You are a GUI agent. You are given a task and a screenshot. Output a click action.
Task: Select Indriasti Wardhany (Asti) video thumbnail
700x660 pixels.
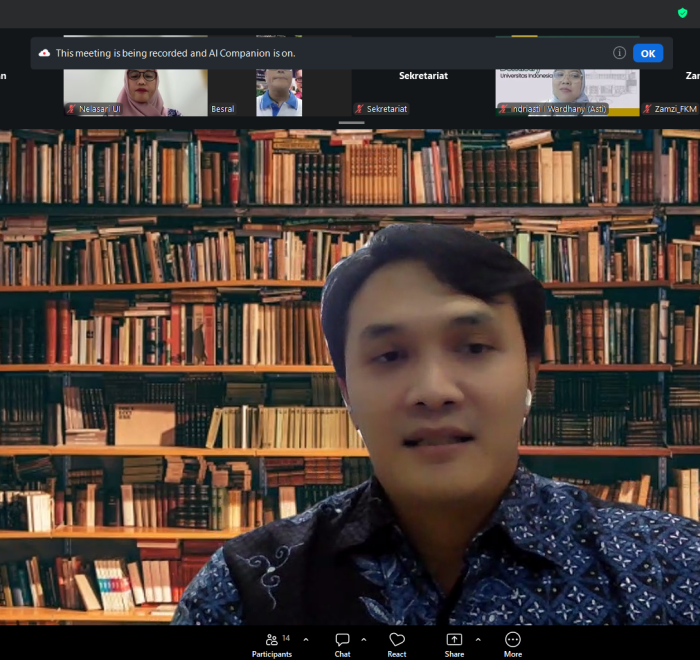coord(567,92)
